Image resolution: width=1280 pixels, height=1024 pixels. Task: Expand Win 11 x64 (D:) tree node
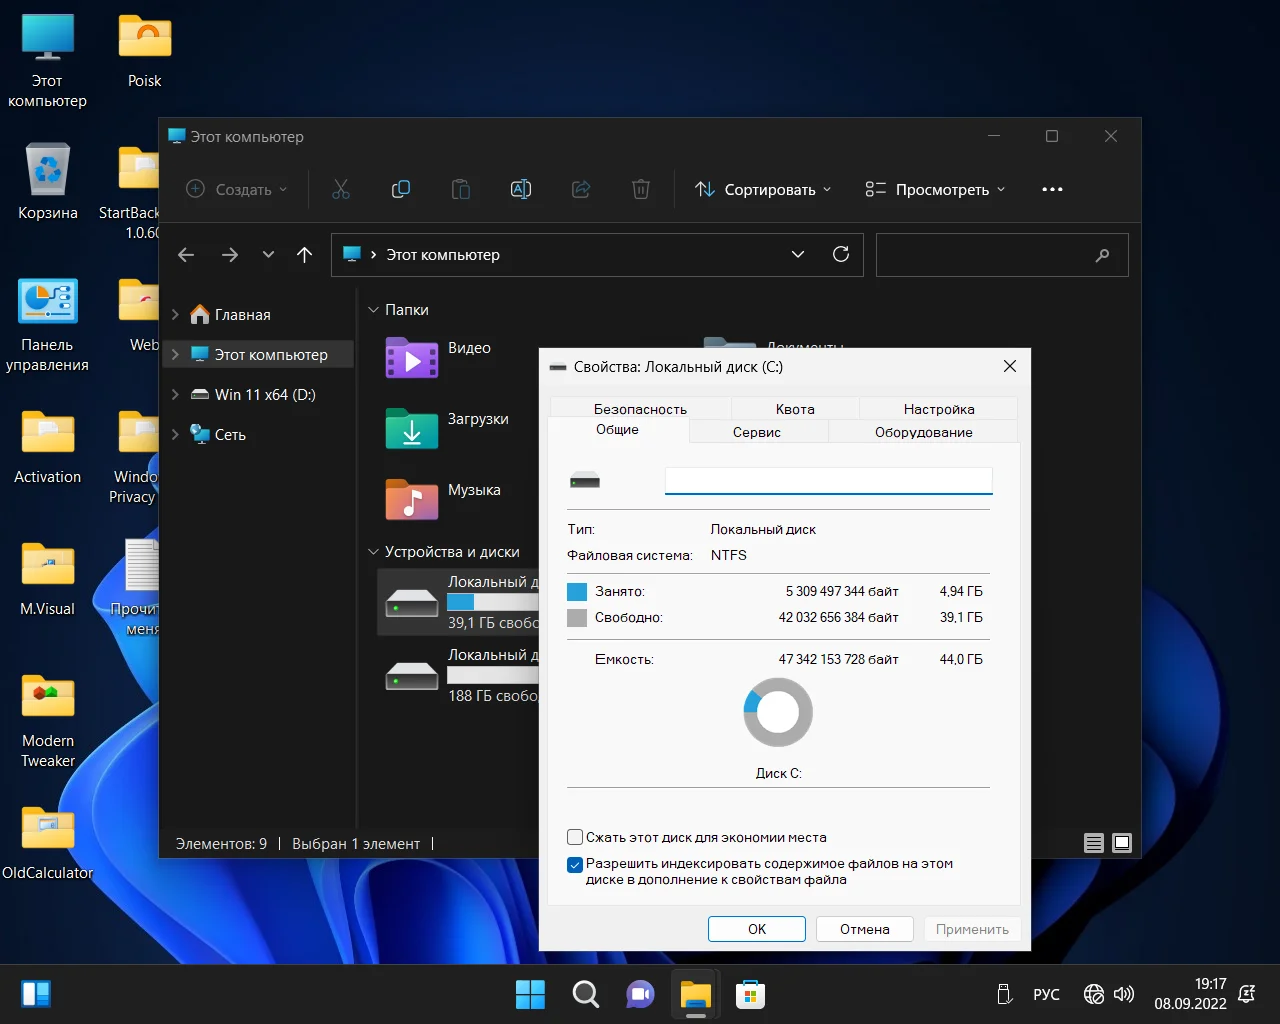(176, 395)
